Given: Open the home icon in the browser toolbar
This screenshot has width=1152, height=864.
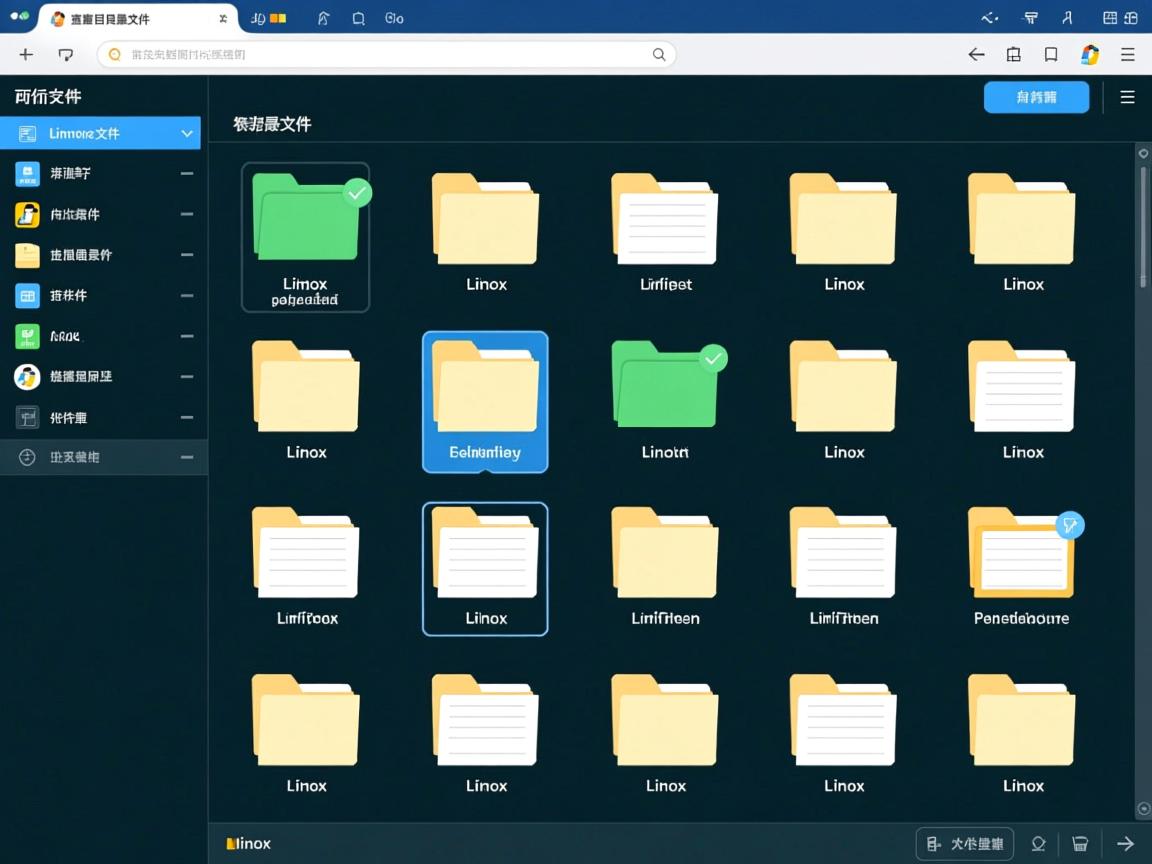Looking at the screenshot, I should point(324,18).
